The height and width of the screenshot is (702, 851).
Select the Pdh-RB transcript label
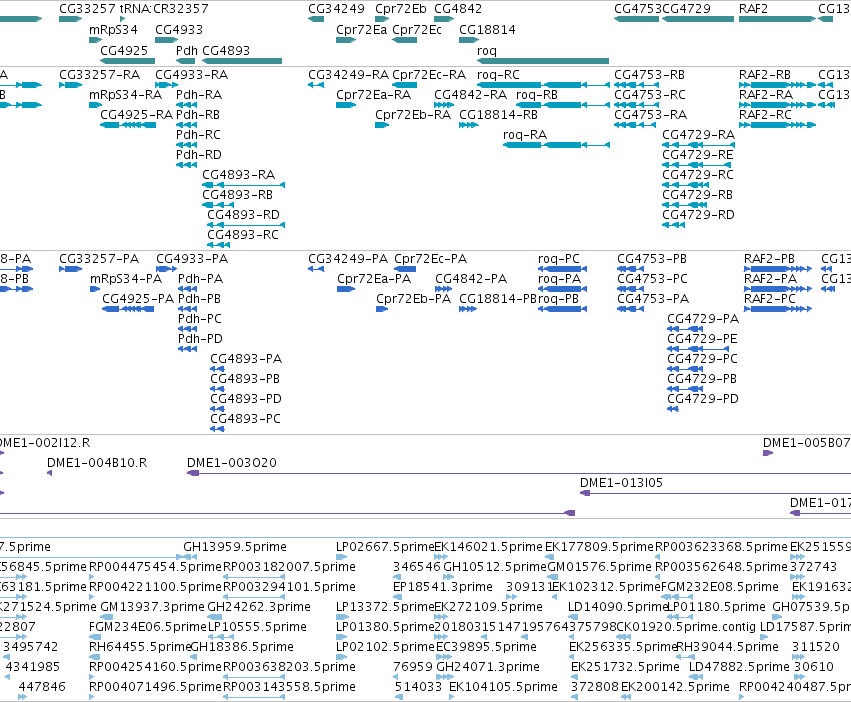[198, 115]
